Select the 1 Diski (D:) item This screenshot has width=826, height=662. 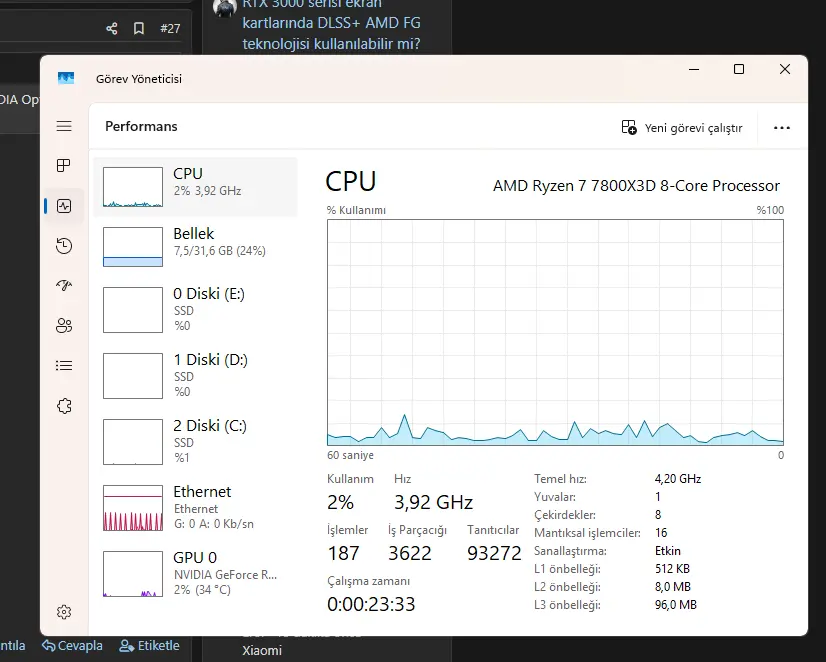point(195,376)
